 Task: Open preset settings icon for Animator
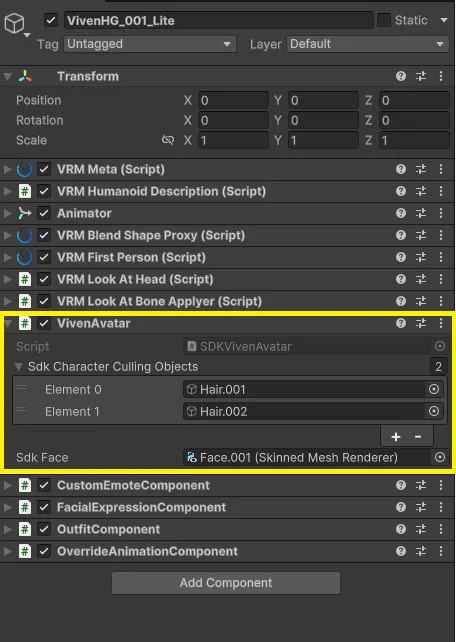click(421, 213)
